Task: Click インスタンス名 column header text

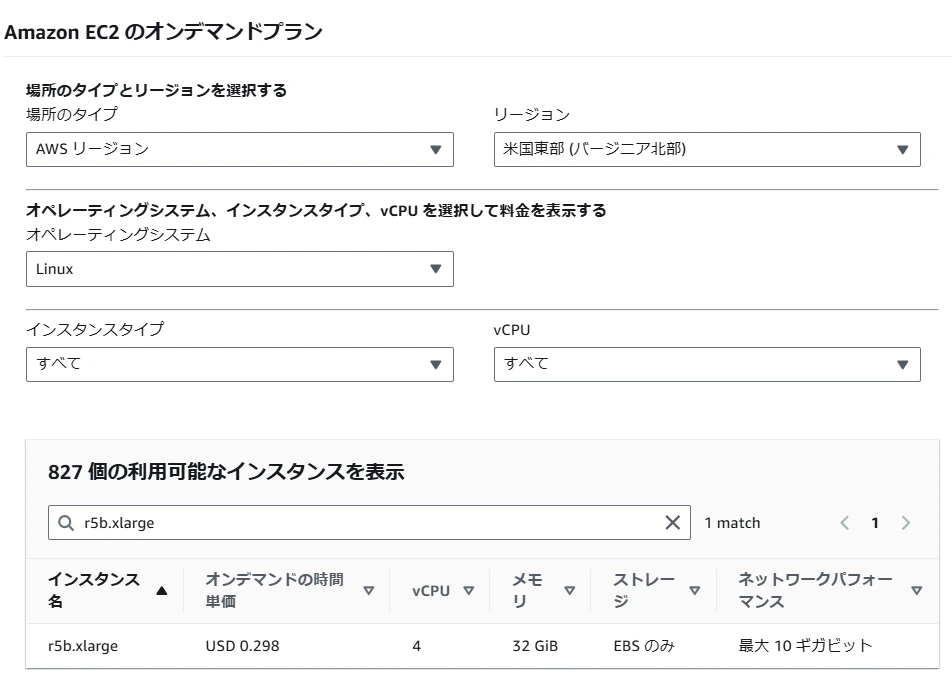Action: point(94,590)
